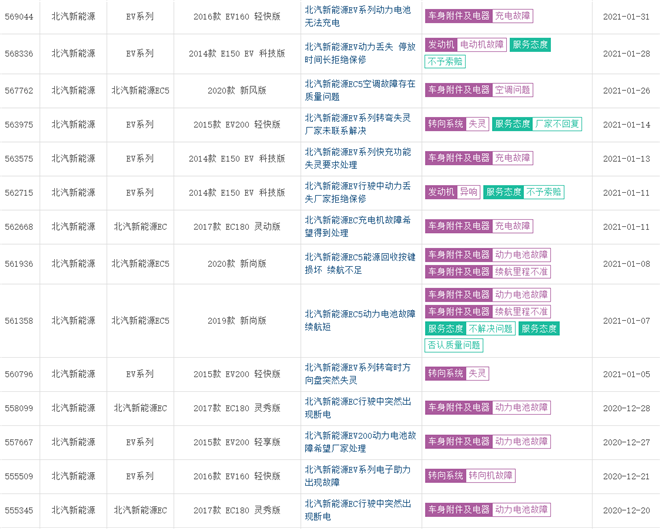The height and width of the screenshot is (529, 660).
Task: Select series 北汽新能源EC5 in row 567762
Action: [x=140, y=90]
